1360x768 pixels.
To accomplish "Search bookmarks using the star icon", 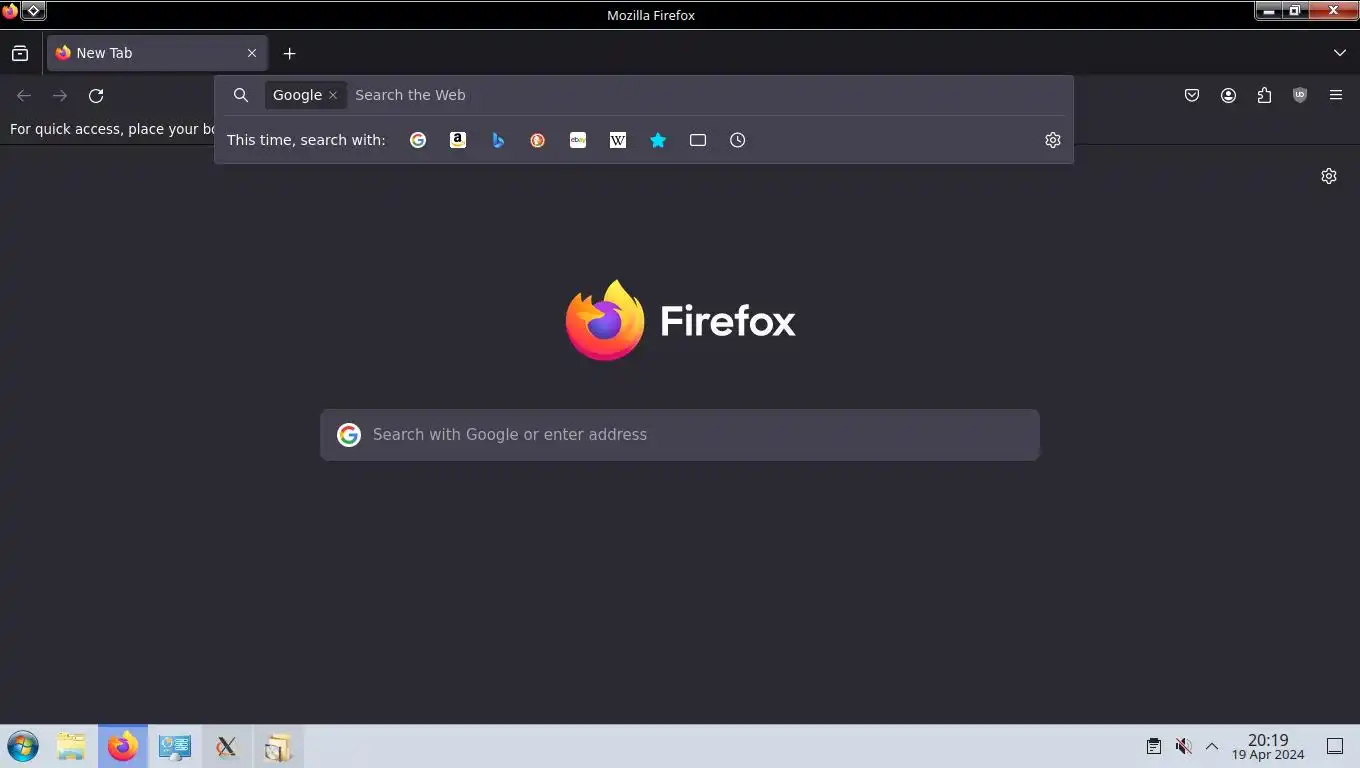I will coord(658,140).
